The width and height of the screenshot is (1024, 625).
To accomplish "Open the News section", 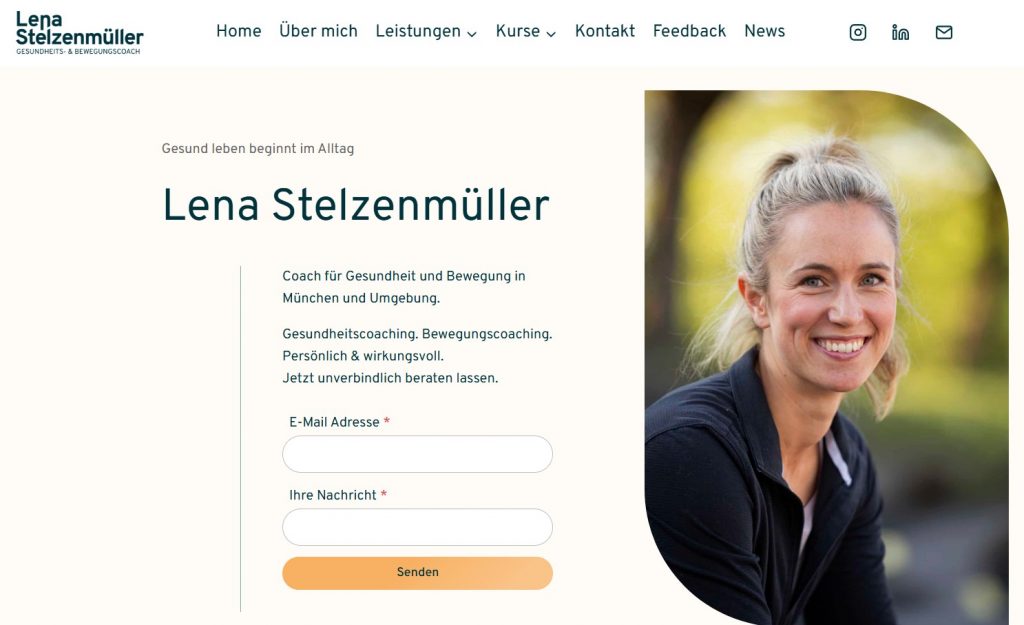I will 765,31.
